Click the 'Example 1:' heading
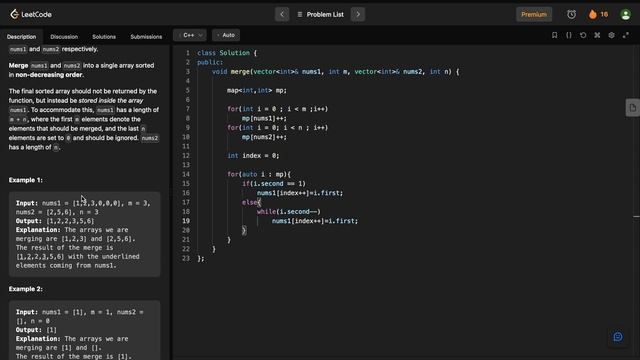Screen dimensions: 640x360 [x=26, y=180]
